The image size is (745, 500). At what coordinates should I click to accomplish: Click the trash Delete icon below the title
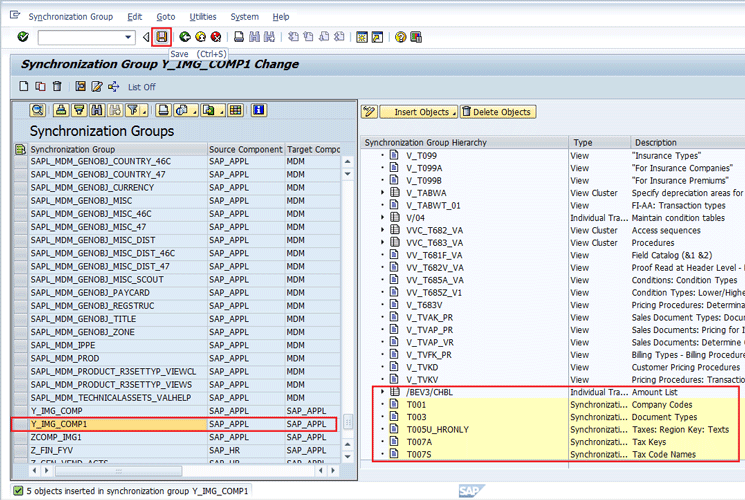coord(56,87)
